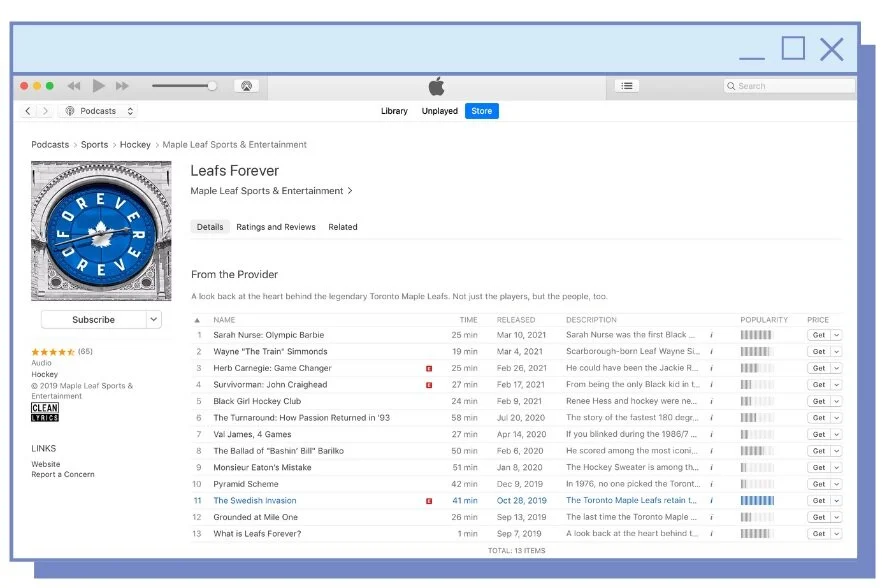Open info icon for Wayne Simmonds episode
Image resolution: width=882 pixels, height=588 pixels.
712,351
